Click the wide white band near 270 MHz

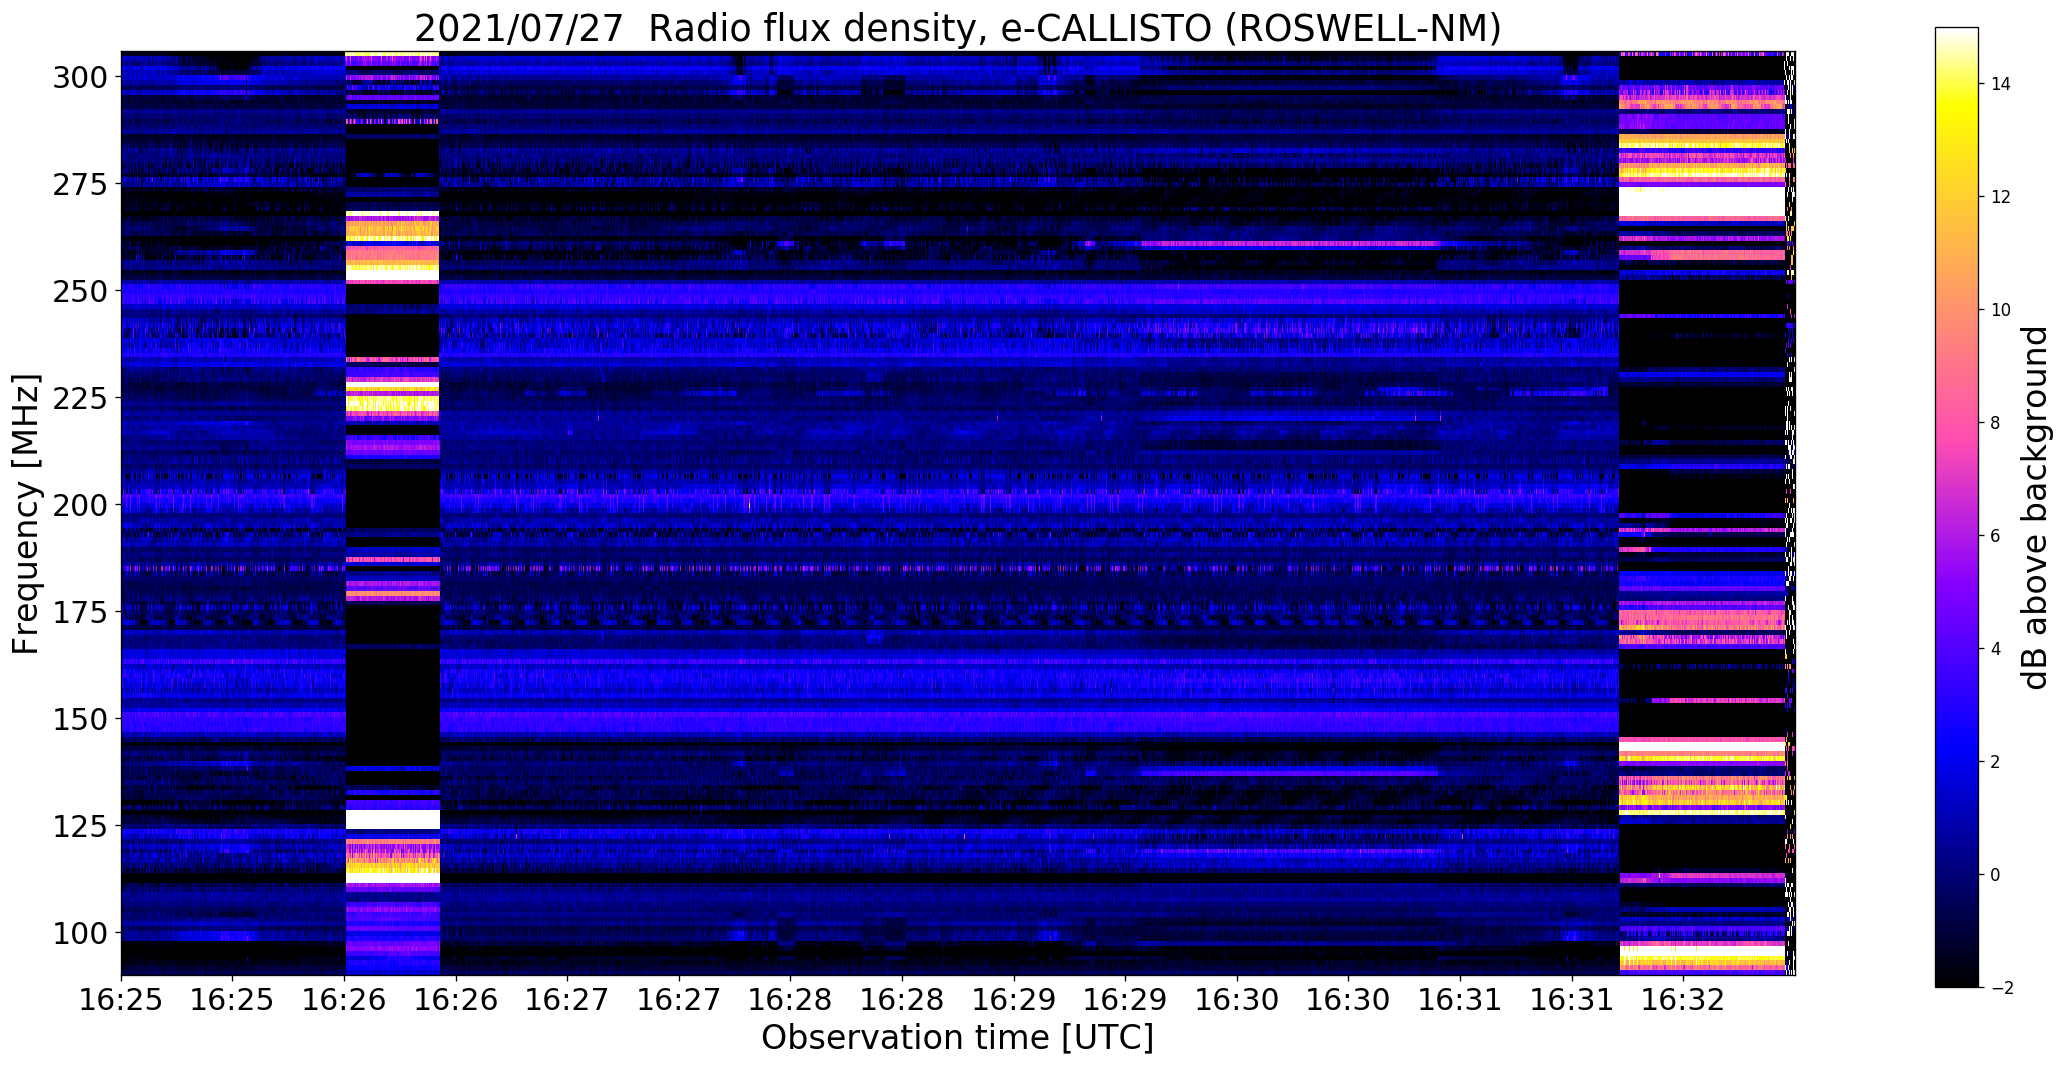(1702, 202)
